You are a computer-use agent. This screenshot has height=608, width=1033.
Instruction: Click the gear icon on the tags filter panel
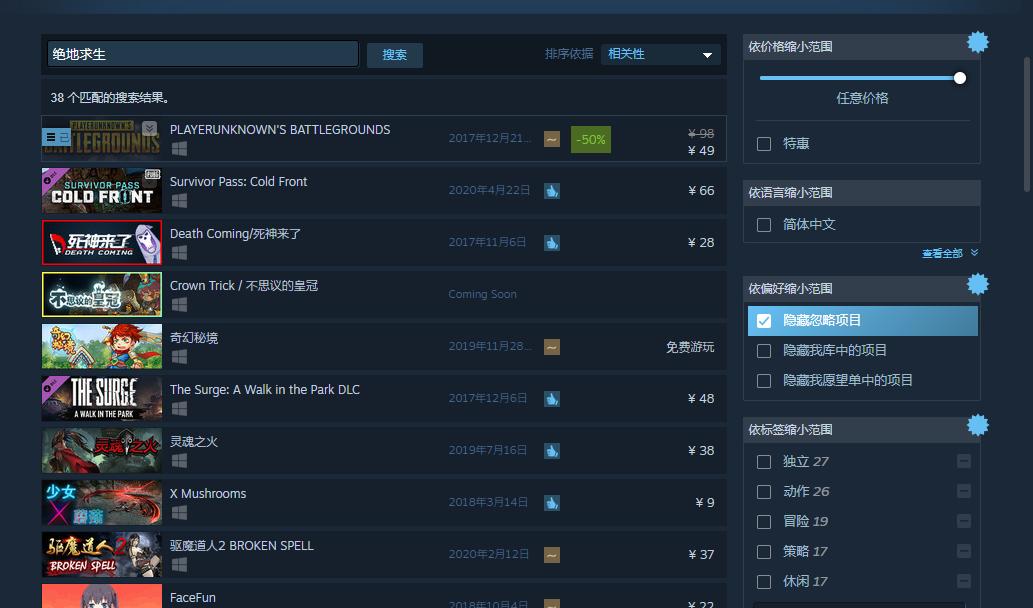tap(978, 425)
